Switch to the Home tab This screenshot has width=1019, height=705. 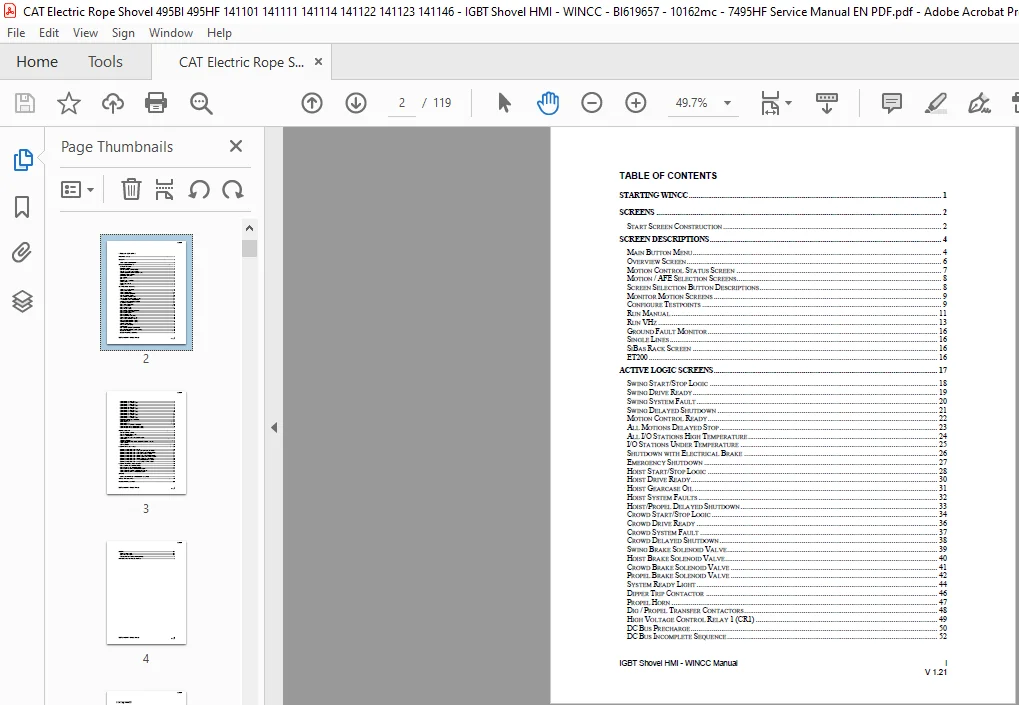tap(37, 62)
